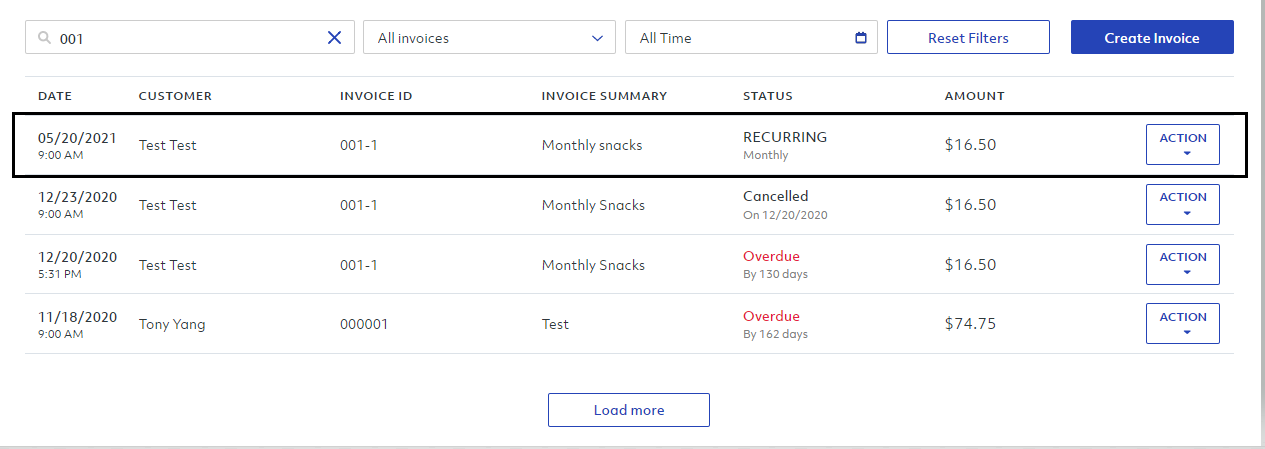The height and width of the screenshot is (449, 1265).
Task: Click the CUSTOMER column header
Action: coord(175,96)
